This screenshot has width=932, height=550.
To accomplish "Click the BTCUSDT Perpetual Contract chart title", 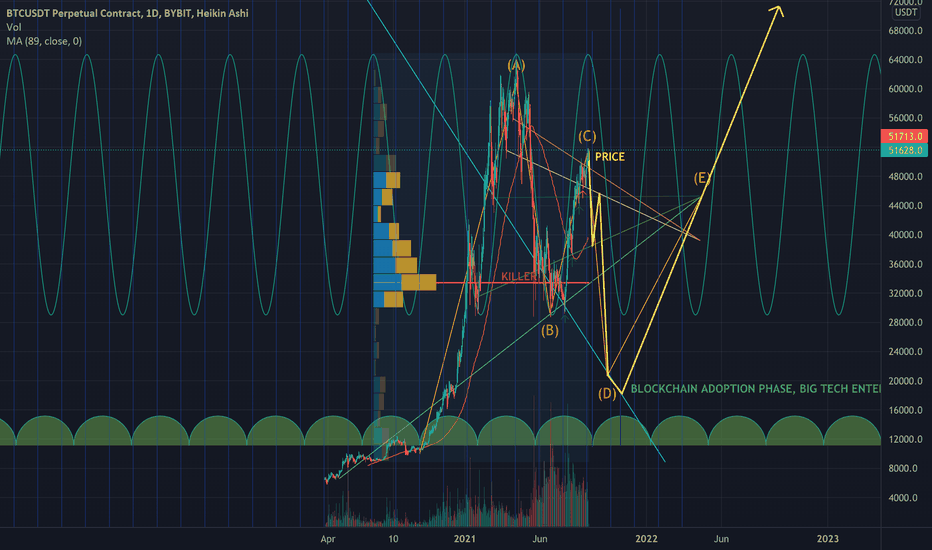I will 127,13.
